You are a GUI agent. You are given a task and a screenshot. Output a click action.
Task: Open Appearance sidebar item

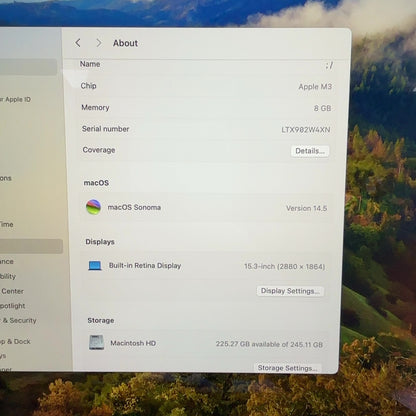click(7, 261)
